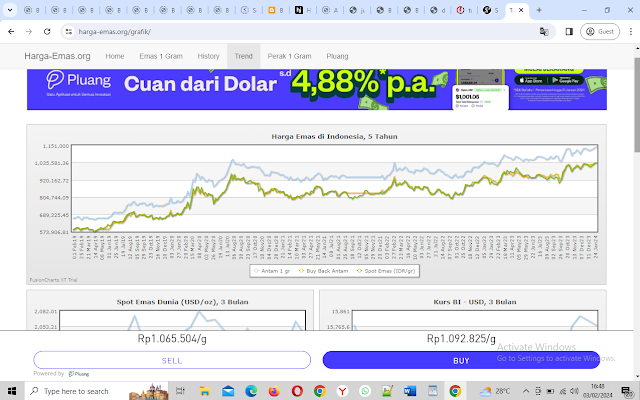Tap the App Store badge in banner
This screenshot has height=400, width=640.
(532, 80)
